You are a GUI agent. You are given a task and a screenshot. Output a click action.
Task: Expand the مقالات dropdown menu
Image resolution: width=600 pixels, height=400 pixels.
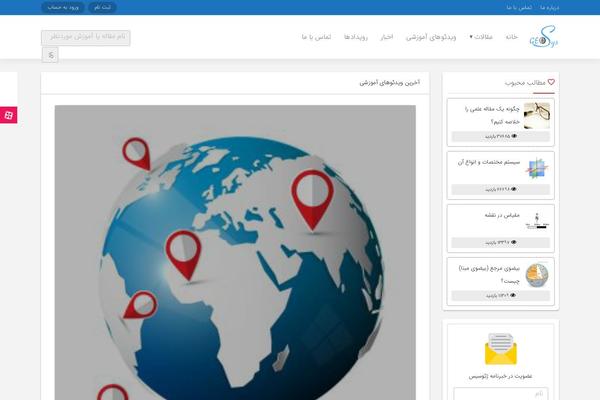coord(481,37)
